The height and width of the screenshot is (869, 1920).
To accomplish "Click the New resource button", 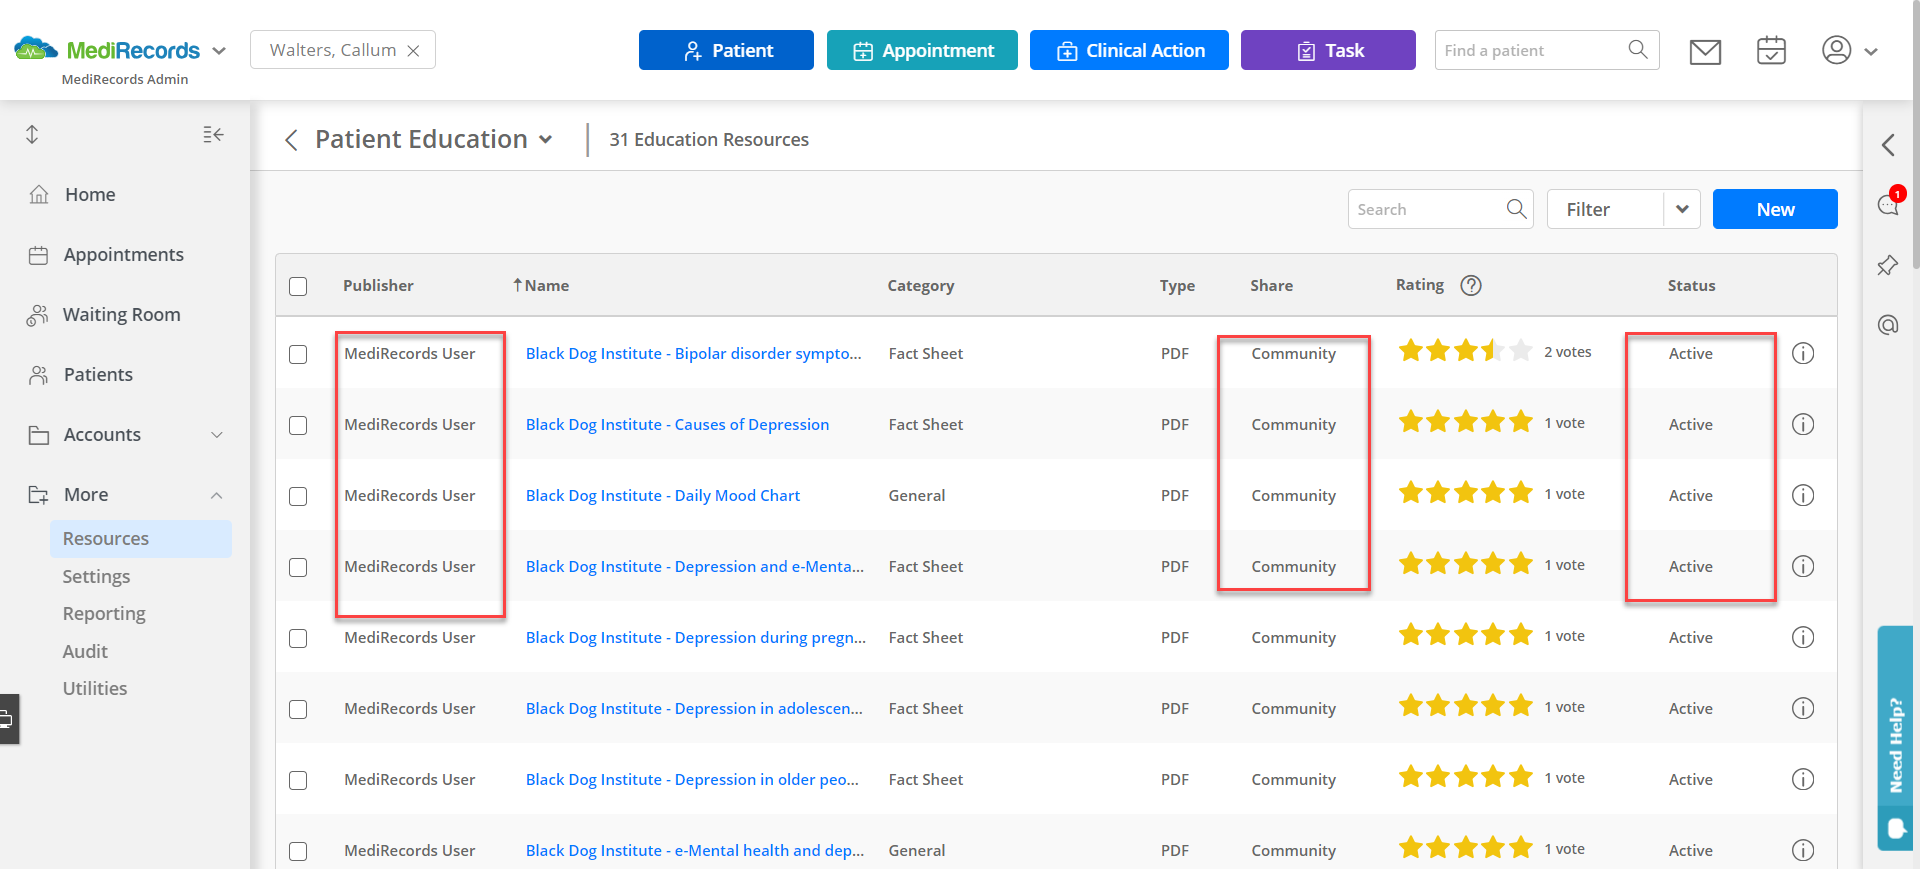I will pos(1775,209).
